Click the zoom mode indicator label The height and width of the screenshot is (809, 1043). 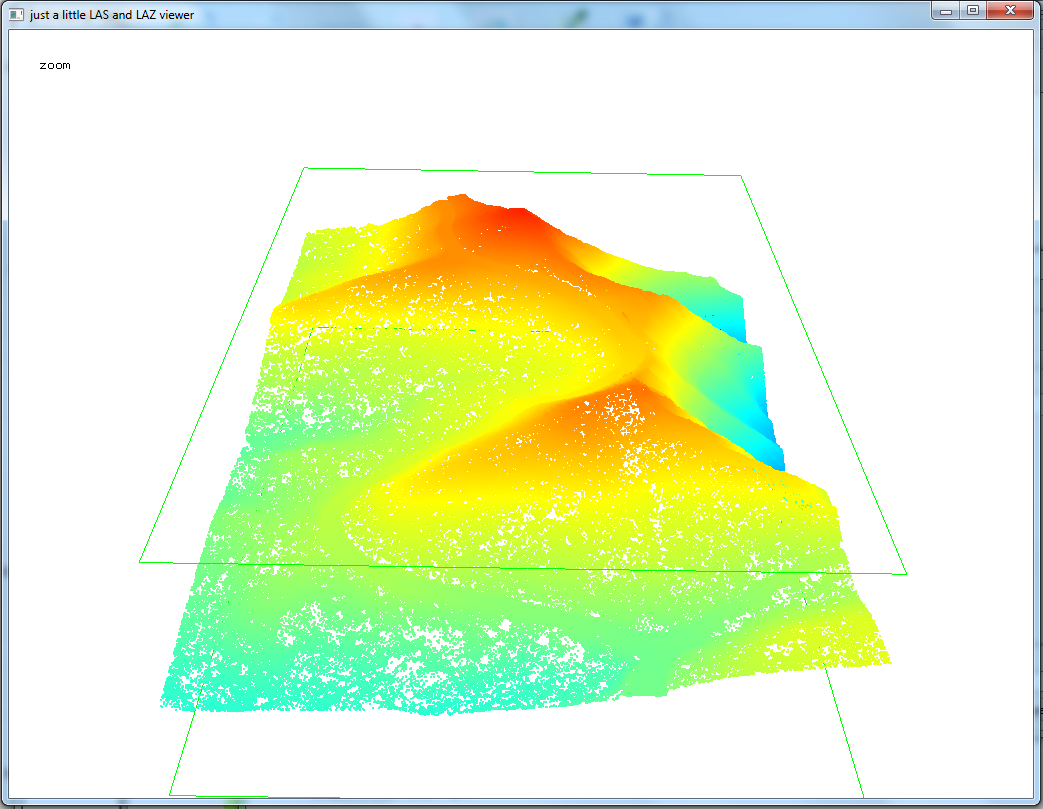(55, 64)
